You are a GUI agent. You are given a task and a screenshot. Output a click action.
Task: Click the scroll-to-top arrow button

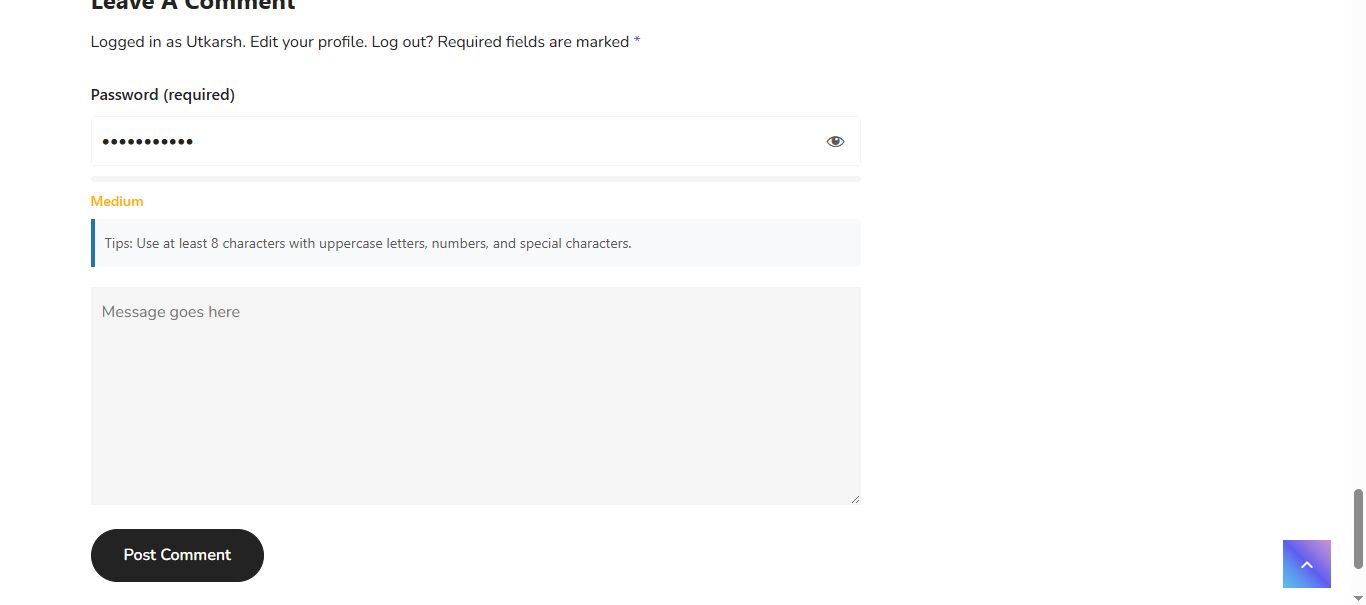click(1306, 564)
